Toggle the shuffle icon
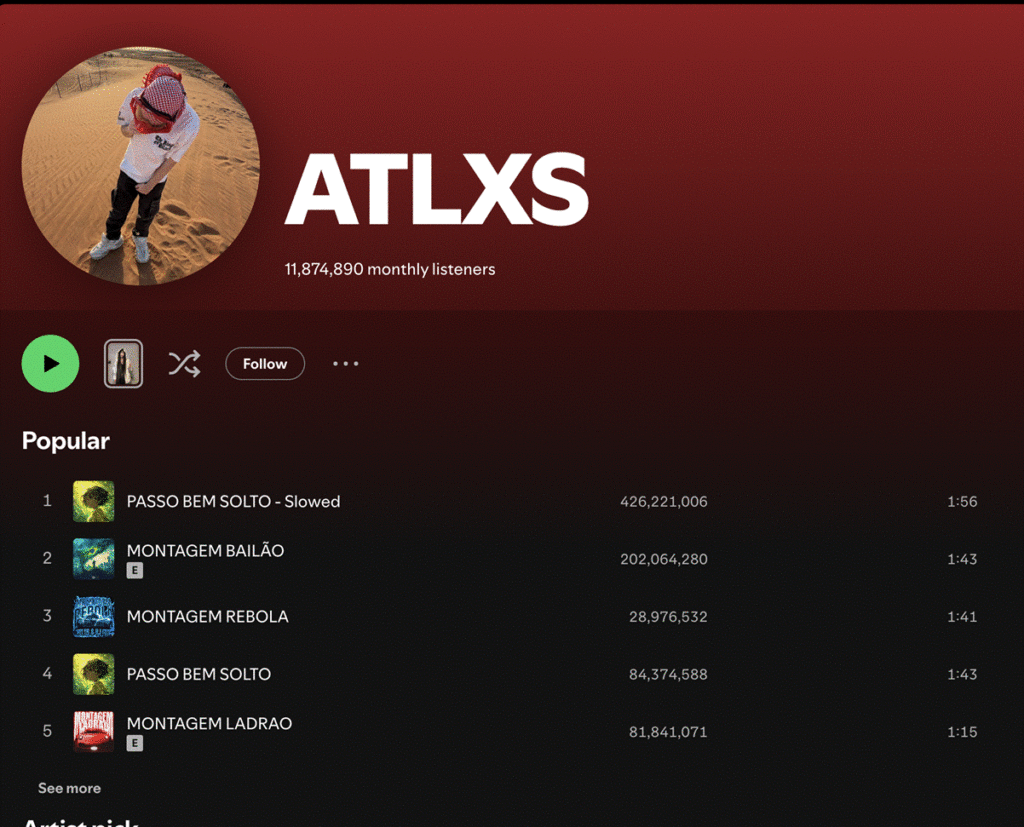Screen dimensions: 1024x827 (x=184, y=364)
